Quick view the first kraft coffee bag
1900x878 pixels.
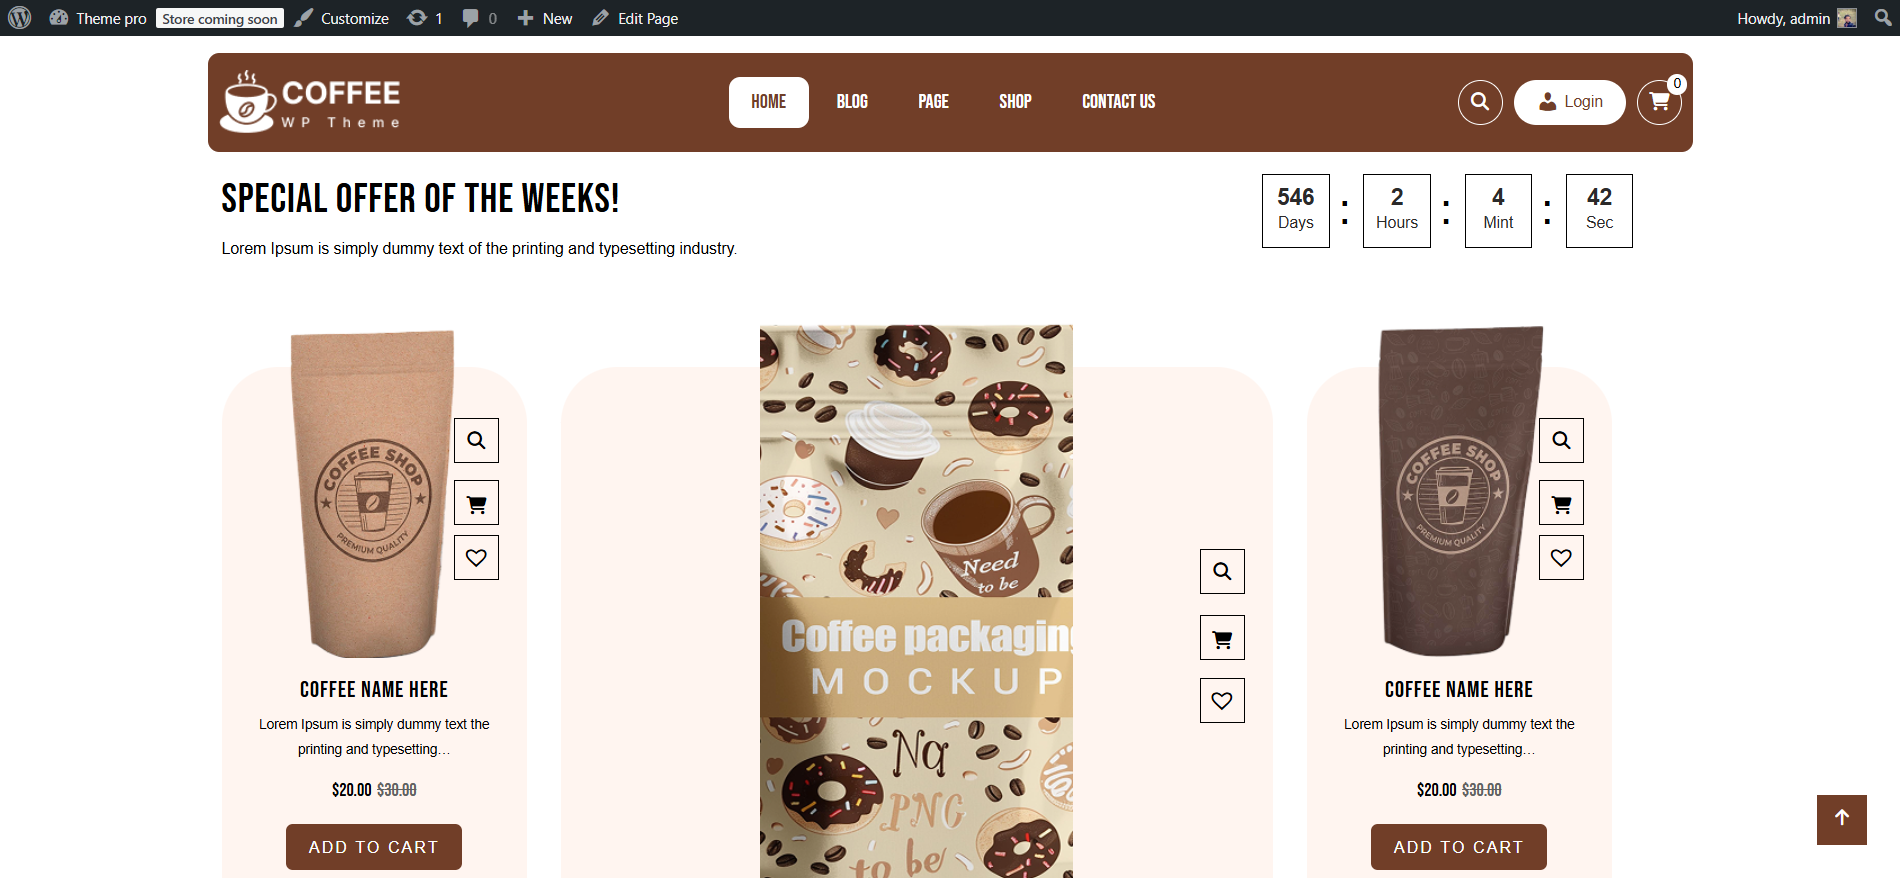(476, 440)
